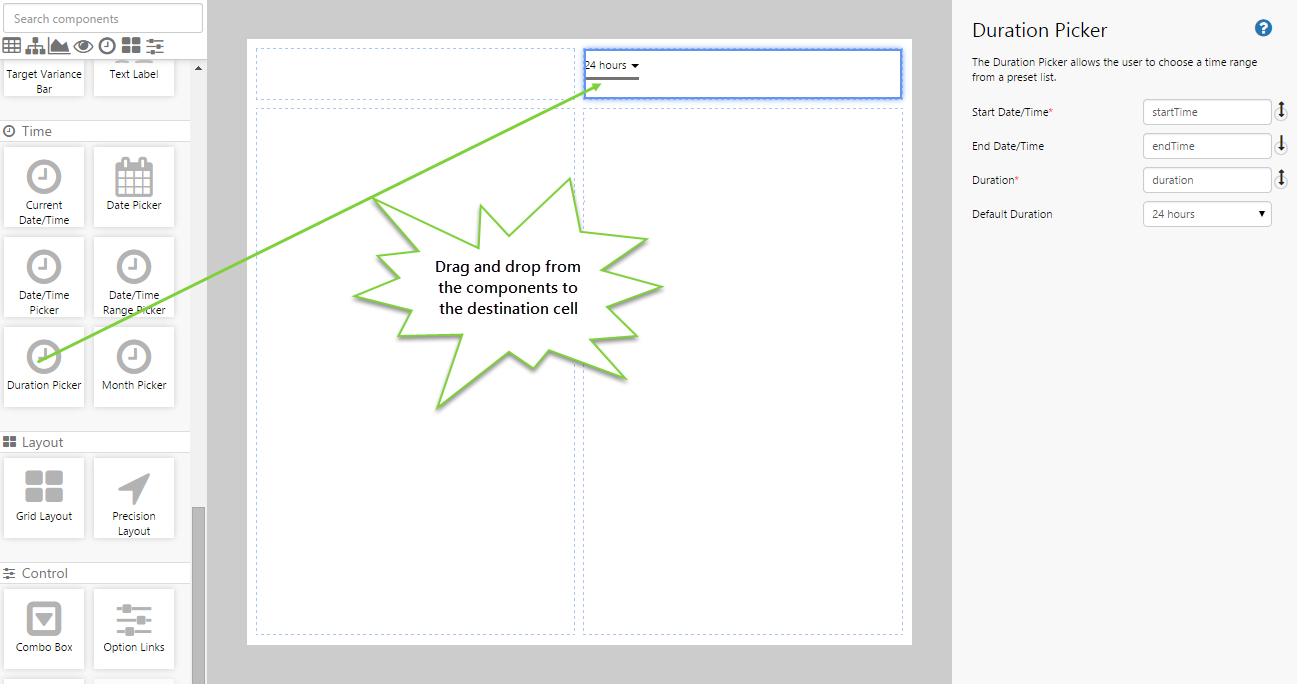Select the Date Picker component
The width and height of the screenshot is (1298, 684).
pyautogui.click(x=134, y=186)
